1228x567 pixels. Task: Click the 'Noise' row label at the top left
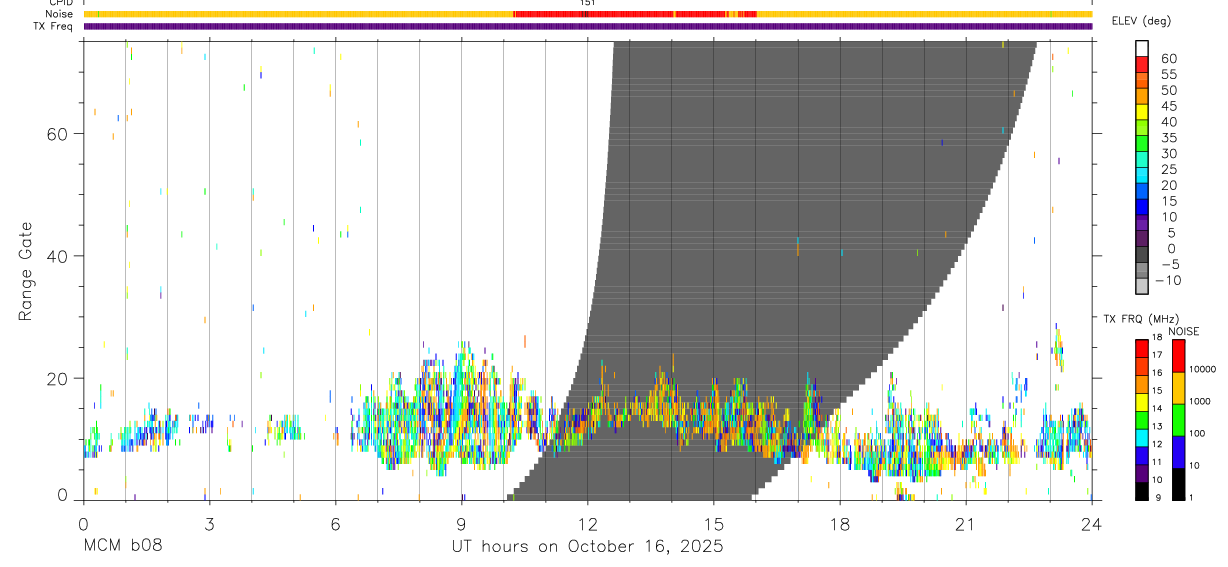pyautogui.click(x=61, y=14)
